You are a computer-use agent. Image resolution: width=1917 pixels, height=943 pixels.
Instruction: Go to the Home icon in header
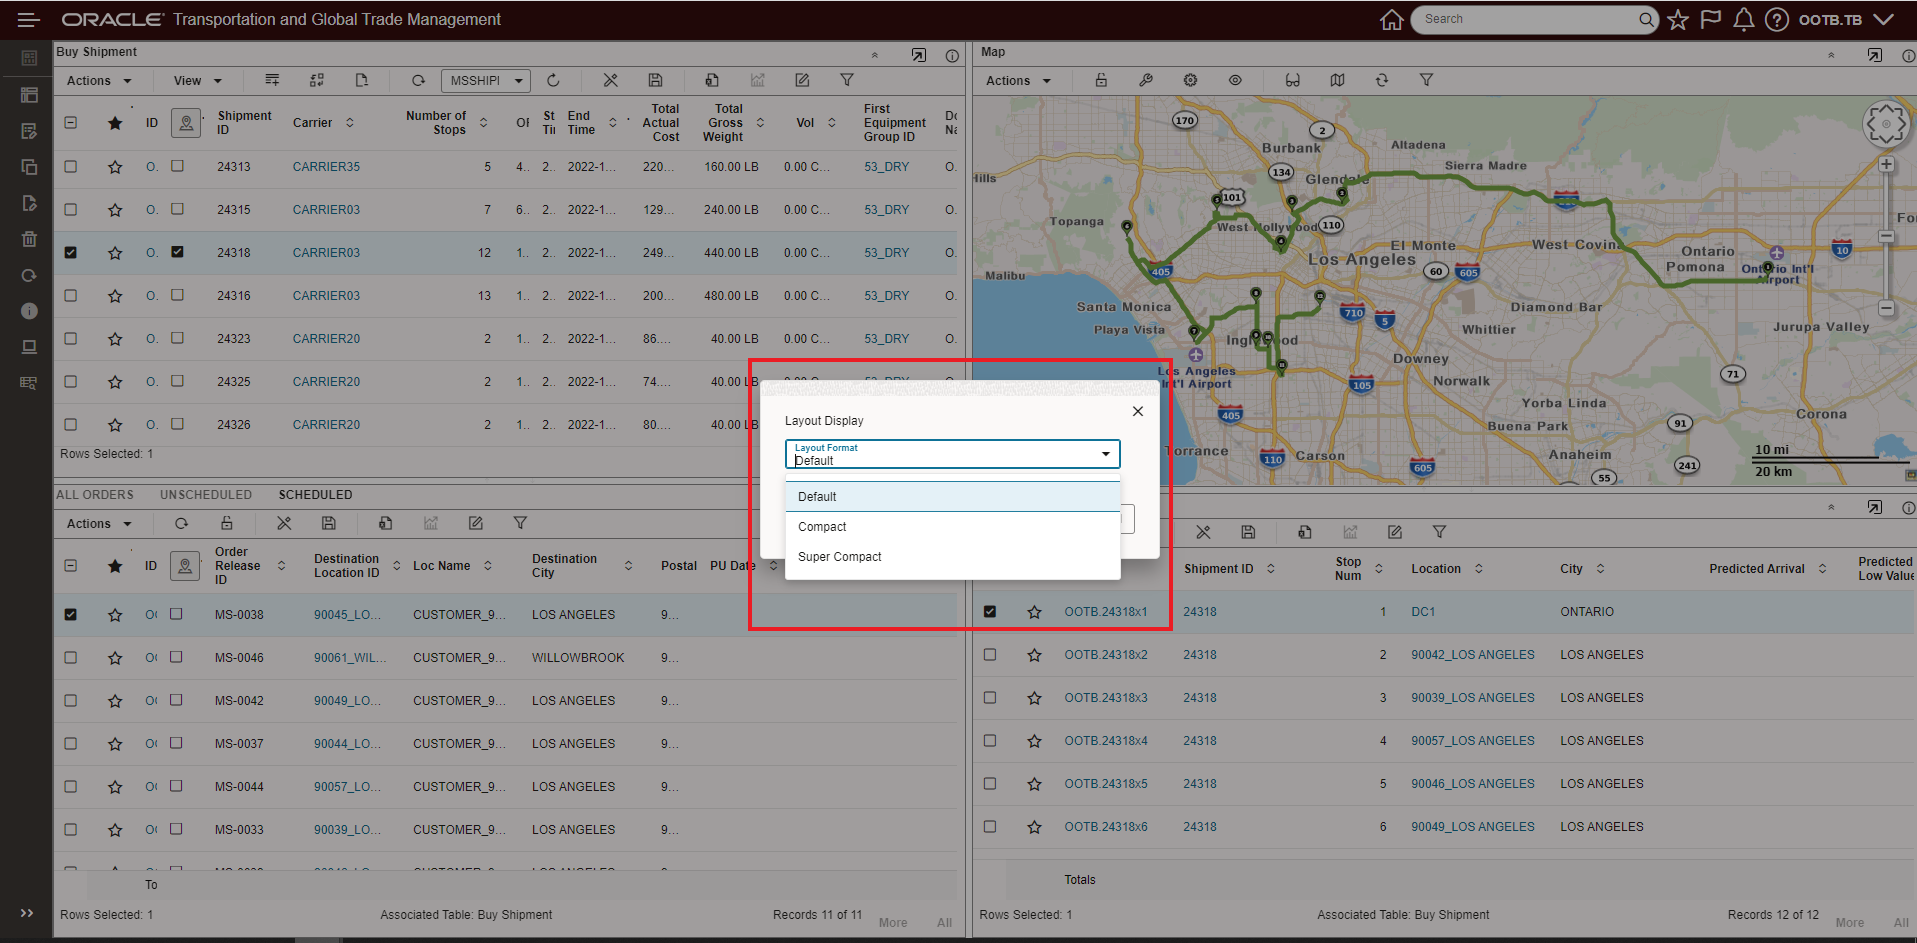point(1391,20)
